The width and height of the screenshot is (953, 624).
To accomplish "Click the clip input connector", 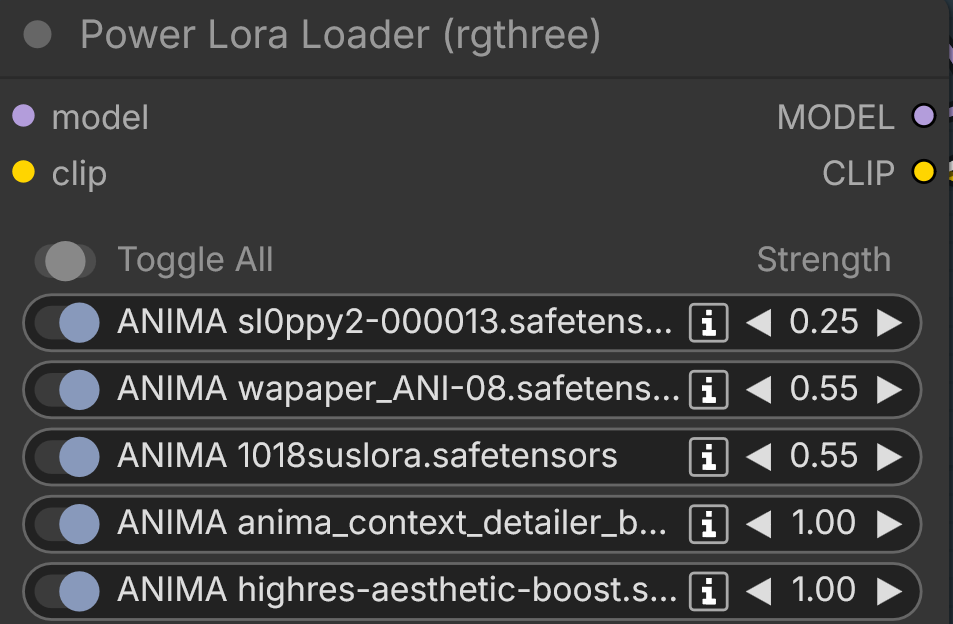I will [24, 172].
